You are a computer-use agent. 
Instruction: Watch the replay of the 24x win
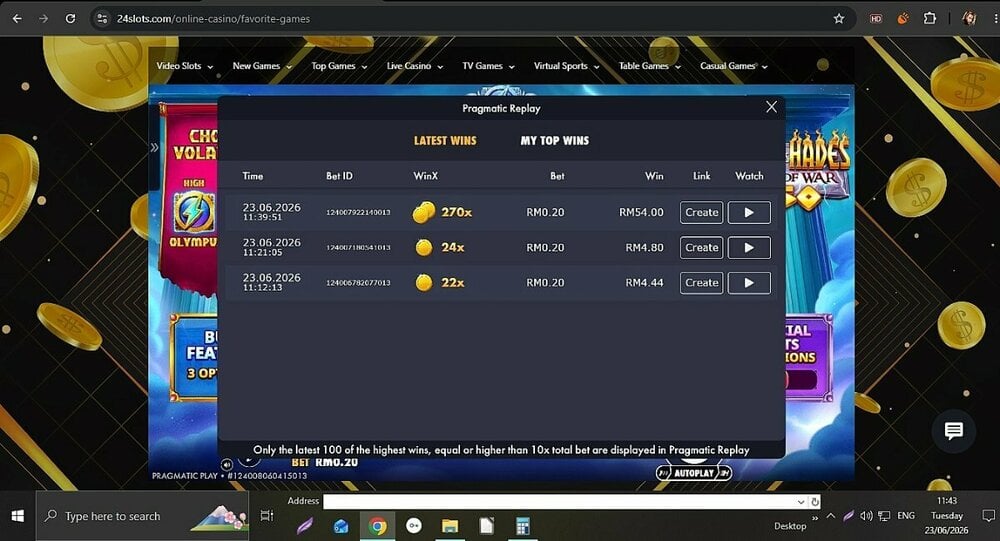749,248
